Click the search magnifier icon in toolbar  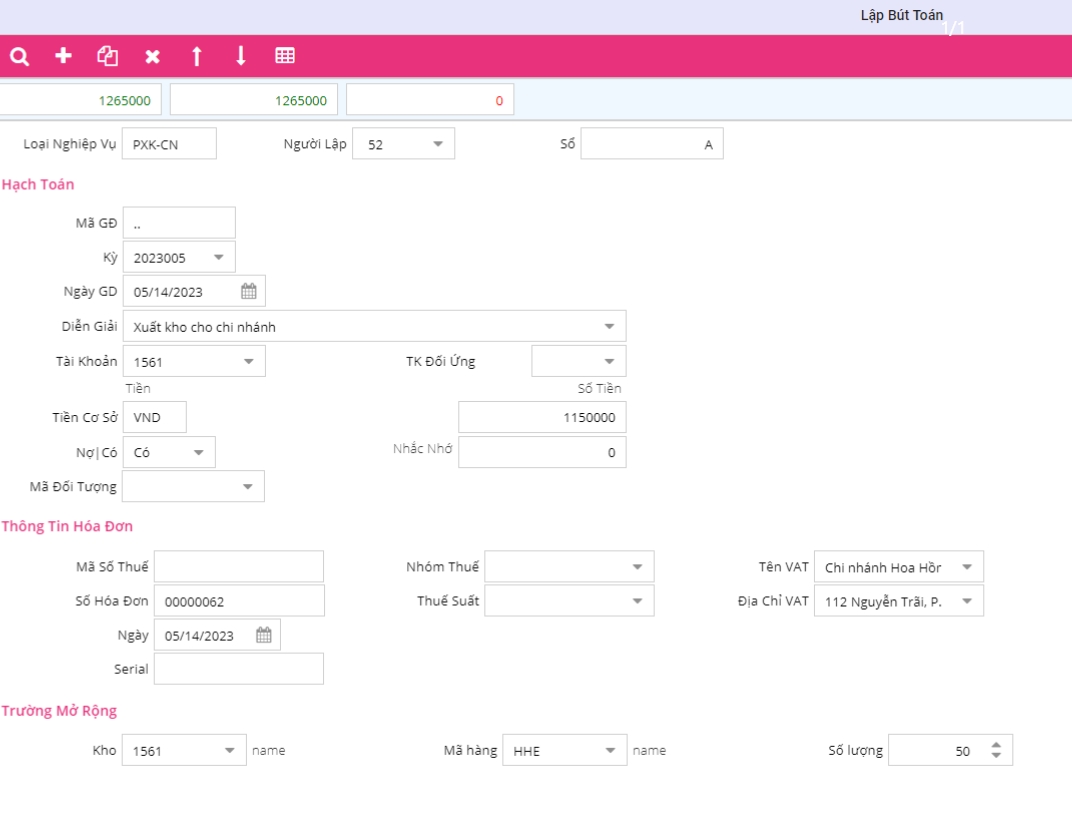point(19,56)
